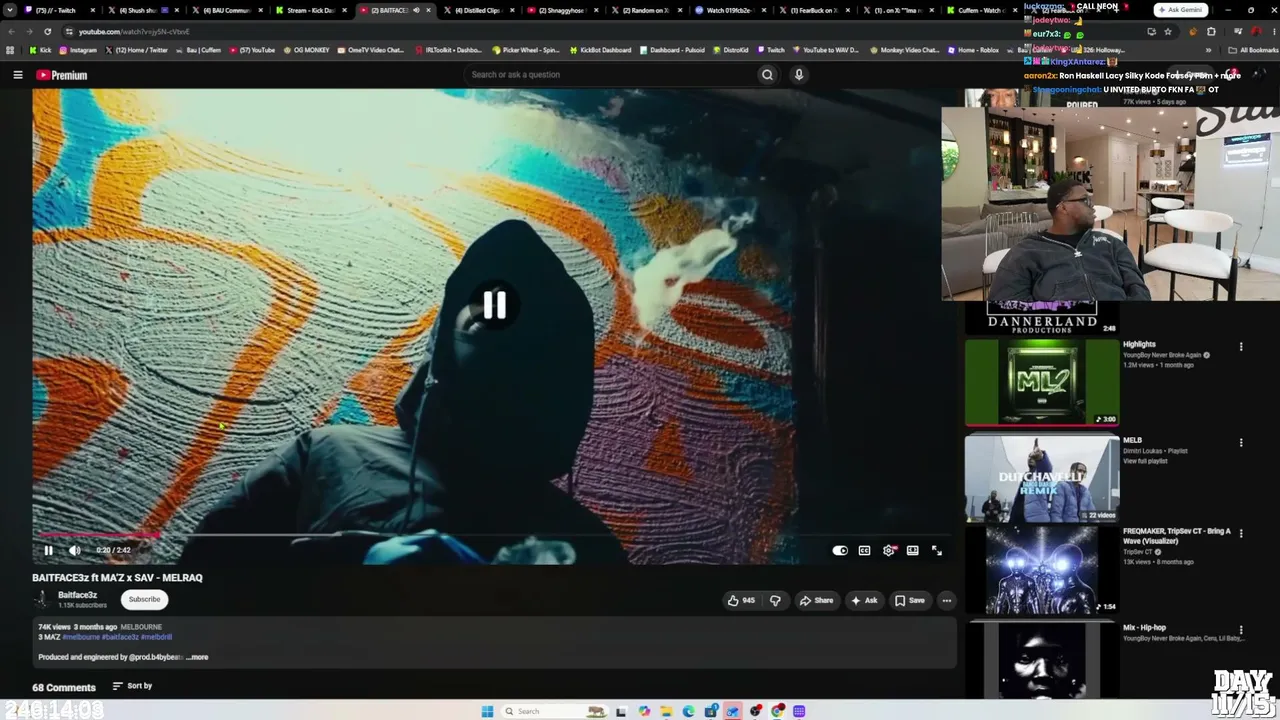This screenshot has width=1280, height=720.
Task: Open options menu for Mix - Hip-hop
Action: point(1241,629)
